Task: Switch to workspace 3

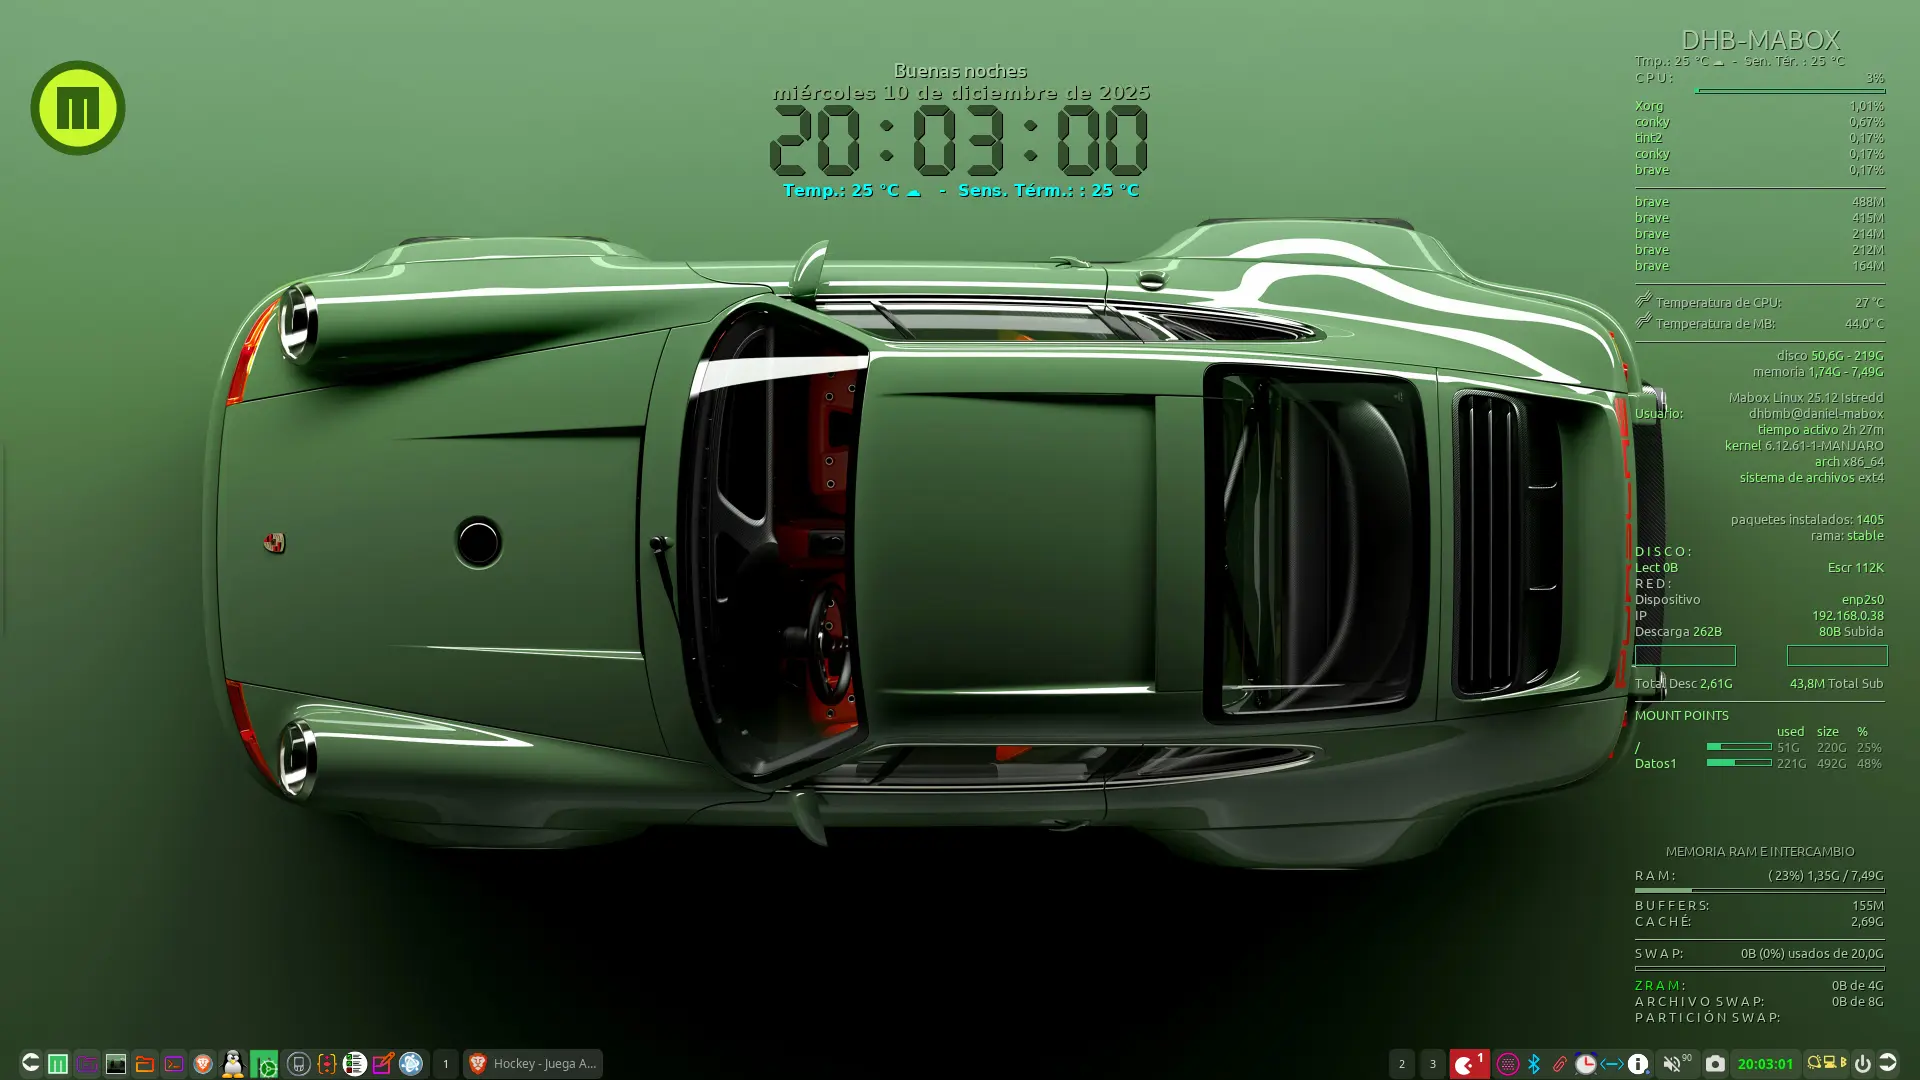Action: (1432, 1064)
